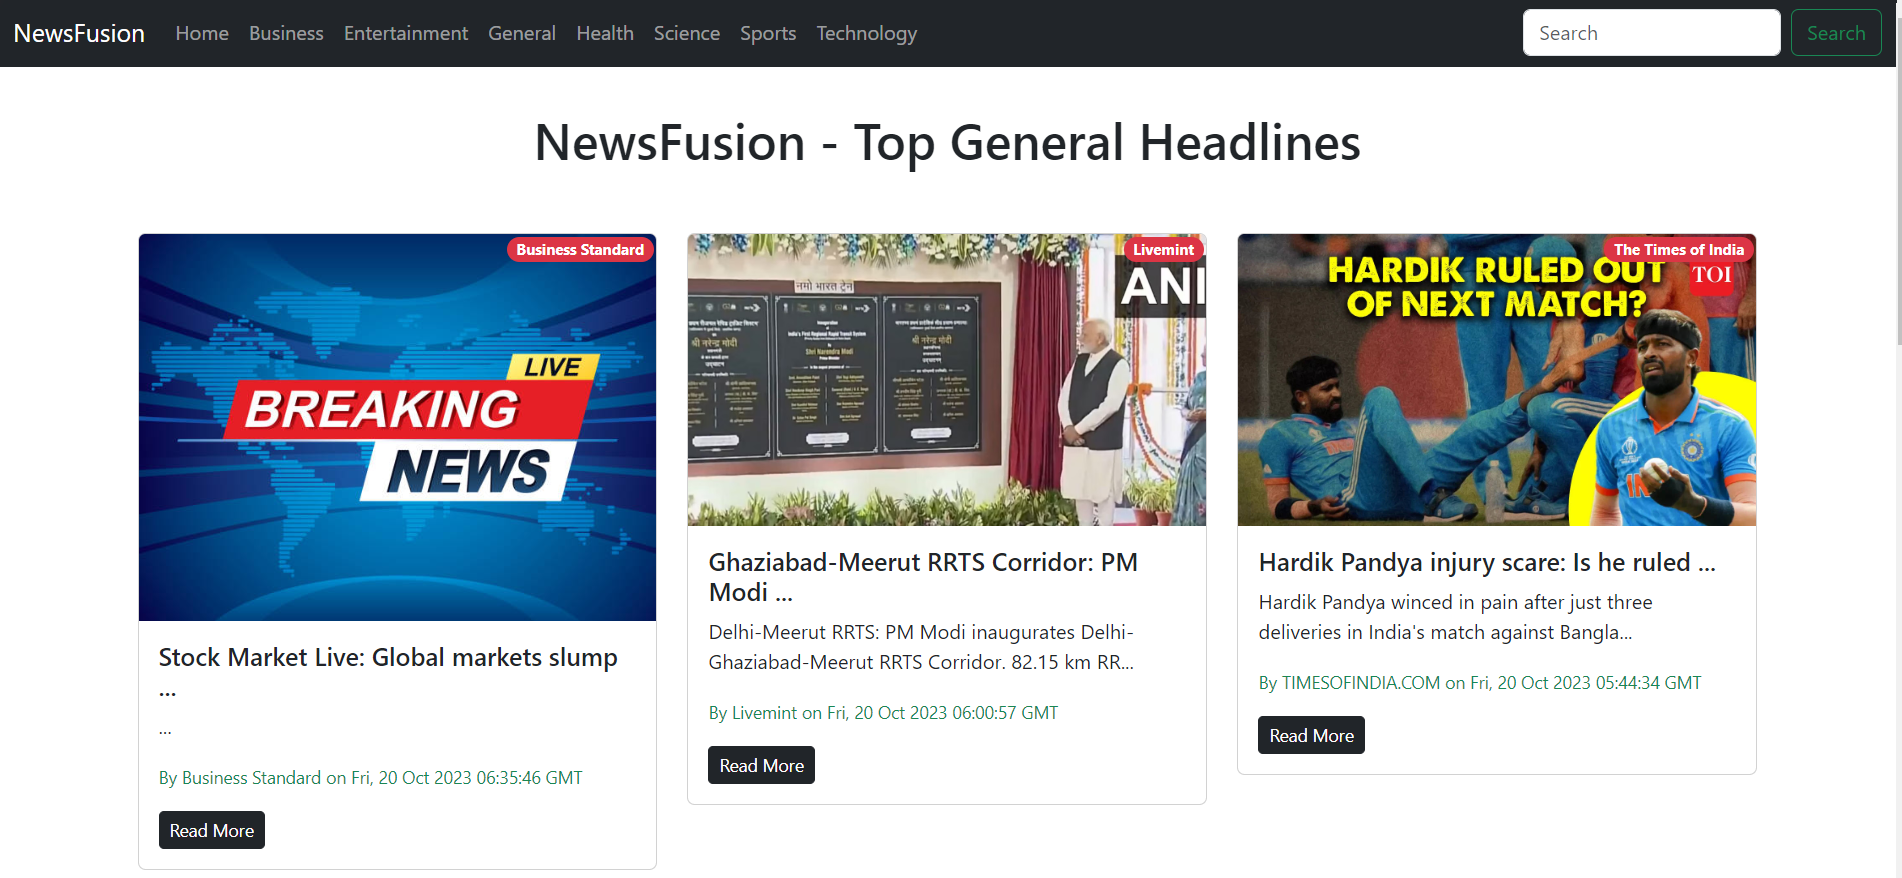Image resolution: width=1902 pixels, height=878 pixels.
Task: Open the Health news section
Action: click(604, 33)
